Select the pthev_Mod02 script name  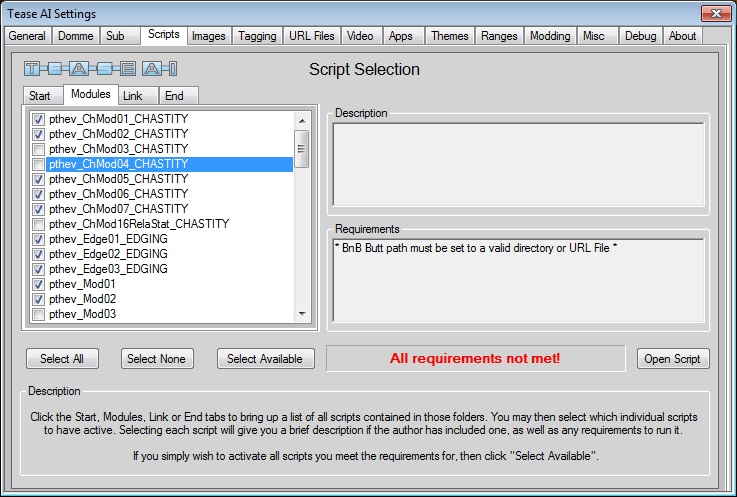pos(82,299)
